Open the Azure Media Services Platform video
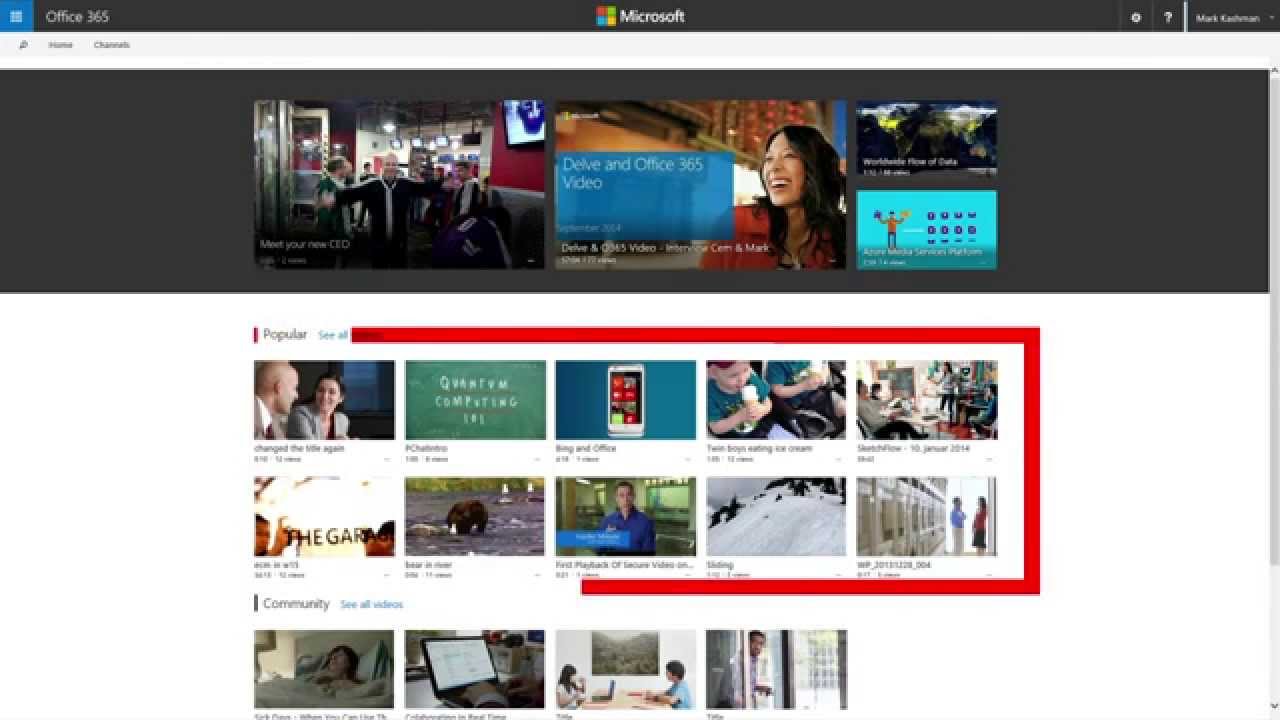 point(926,230)
